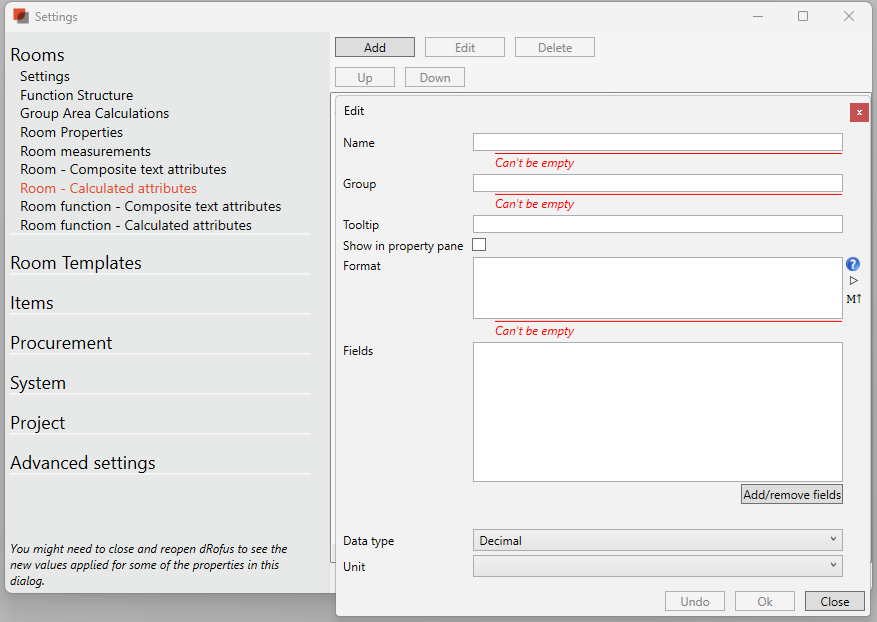Toggle Show in property pane checkbox

point(479,245)
